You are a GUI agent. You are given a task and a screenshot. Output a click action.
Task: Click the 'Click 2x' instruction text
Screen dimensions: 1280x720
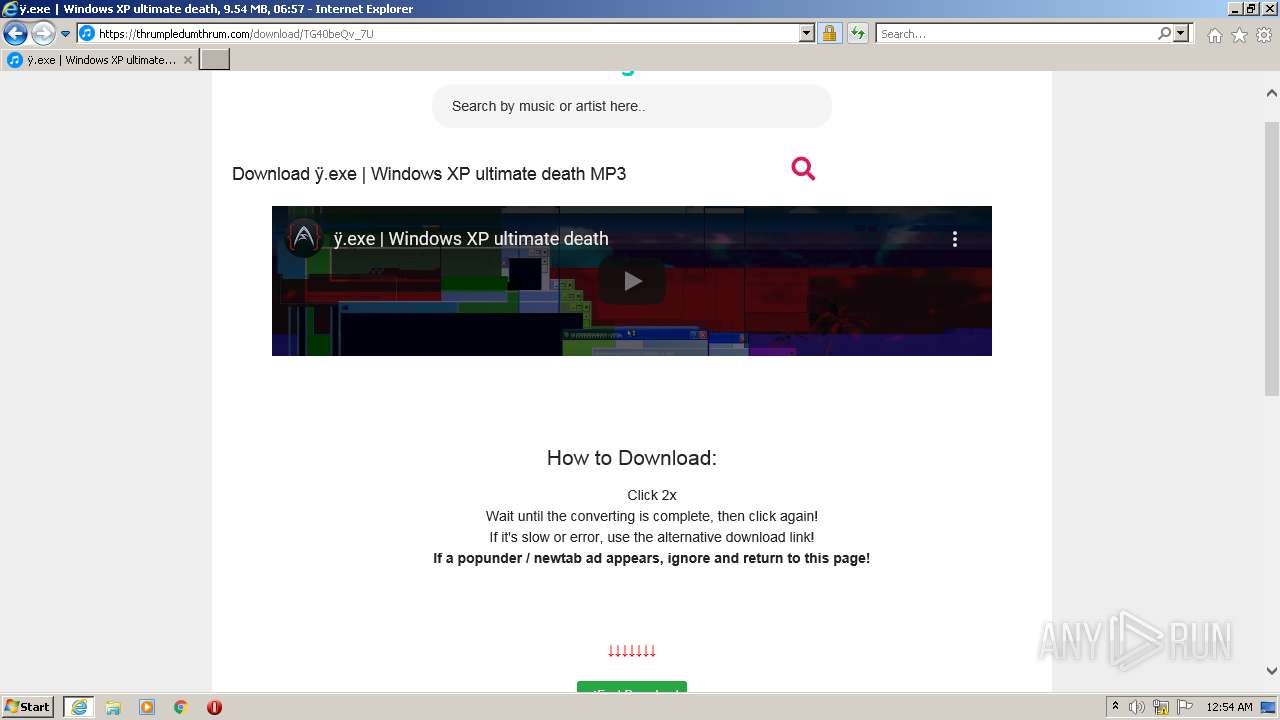652,495
